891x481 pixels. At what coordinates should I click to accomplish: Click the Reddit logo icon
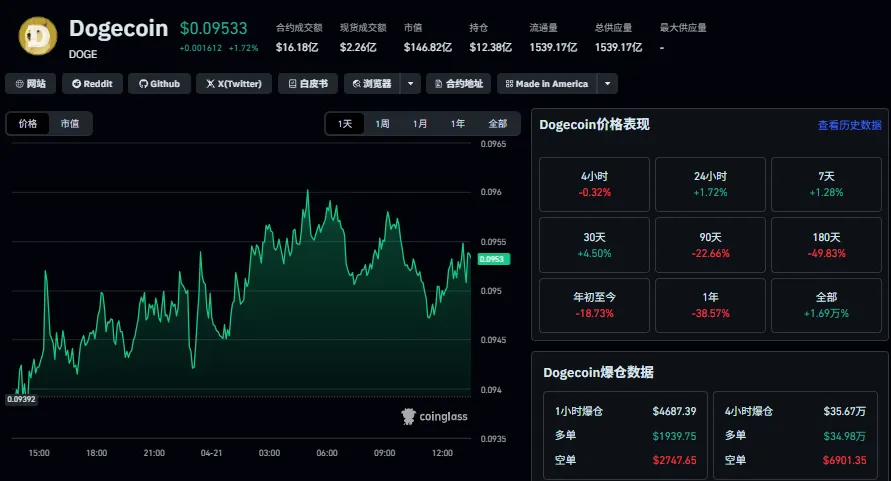coord(76,84)
